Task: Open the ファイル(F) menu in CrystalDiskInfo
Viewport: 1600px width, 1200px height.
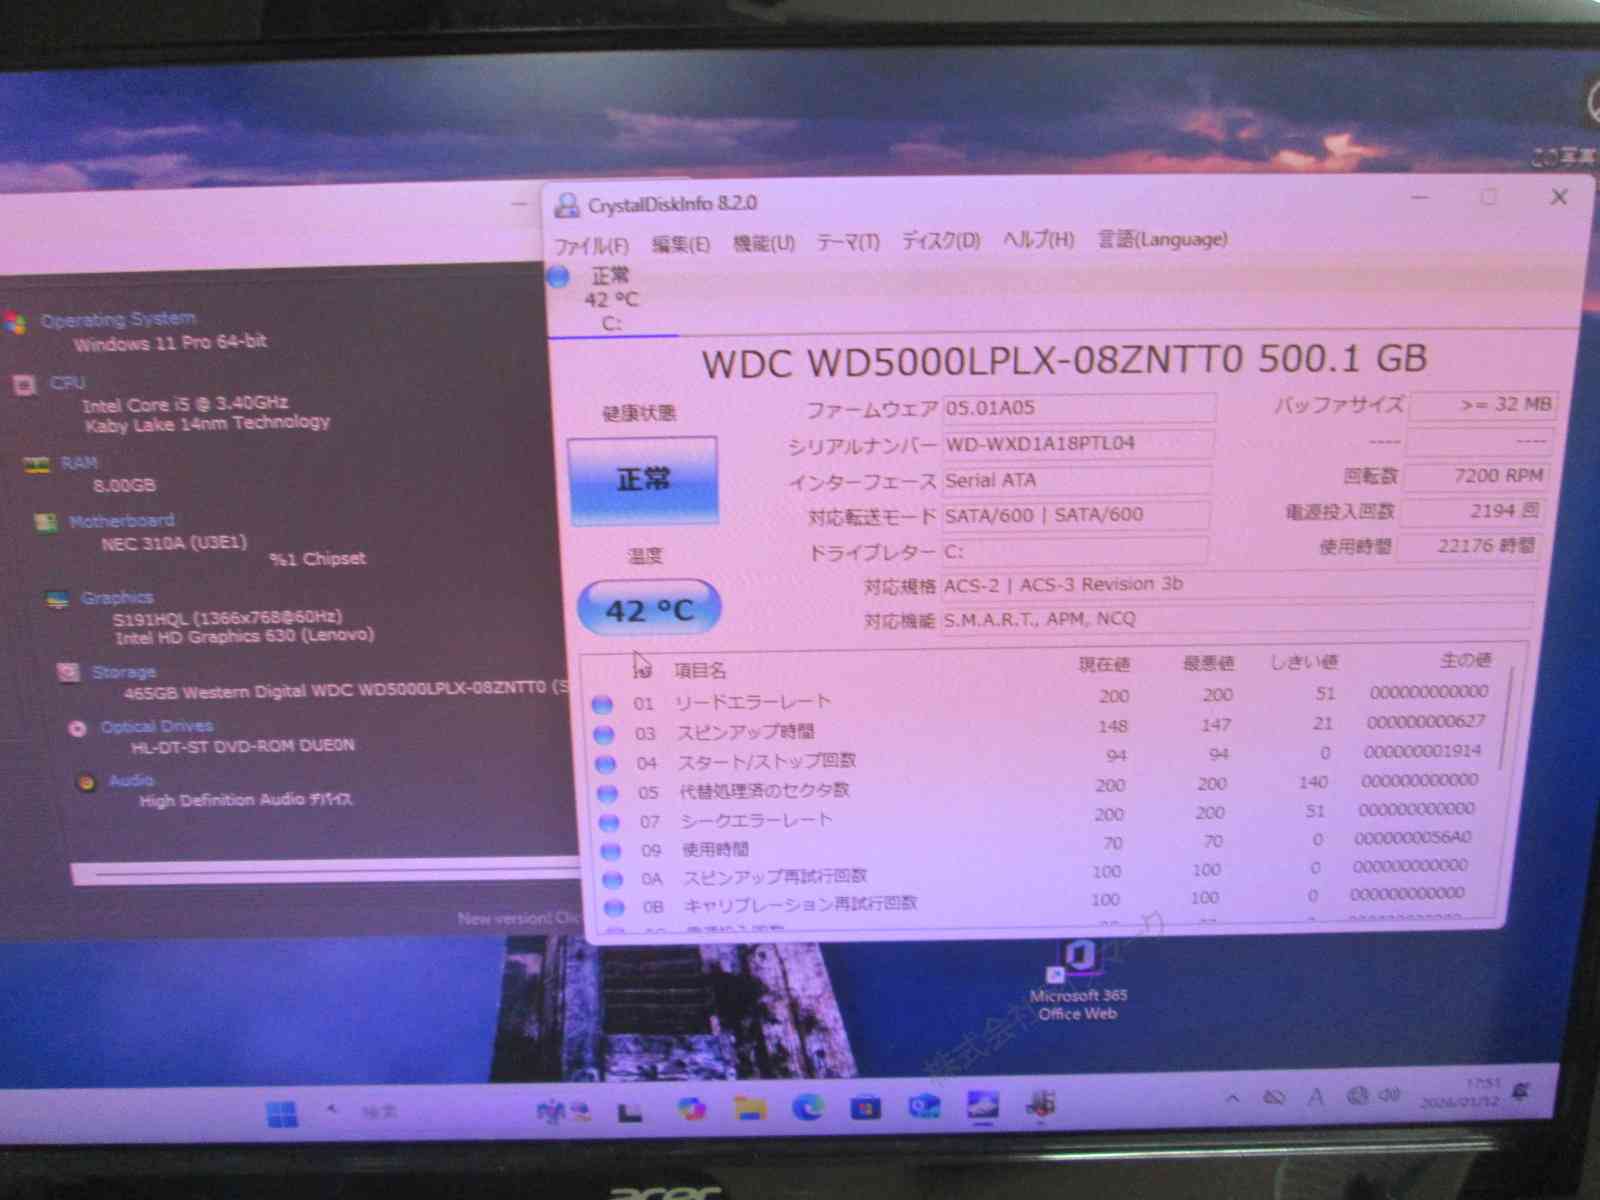Action: [x=591, y=245]
